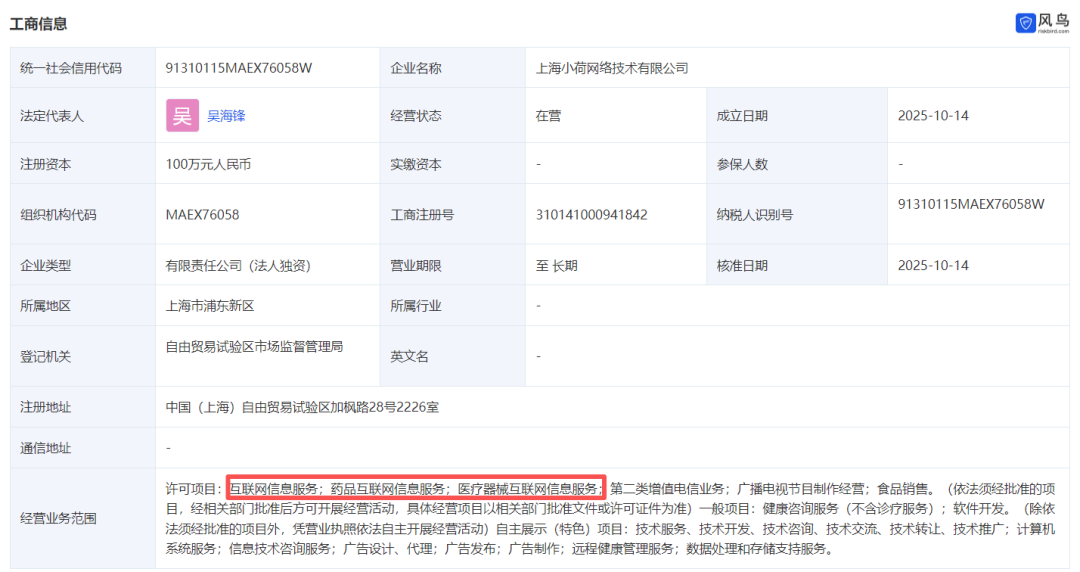Click the 组织机构代码 label cell
The image size is (1080, 572).
pos(83,214)
